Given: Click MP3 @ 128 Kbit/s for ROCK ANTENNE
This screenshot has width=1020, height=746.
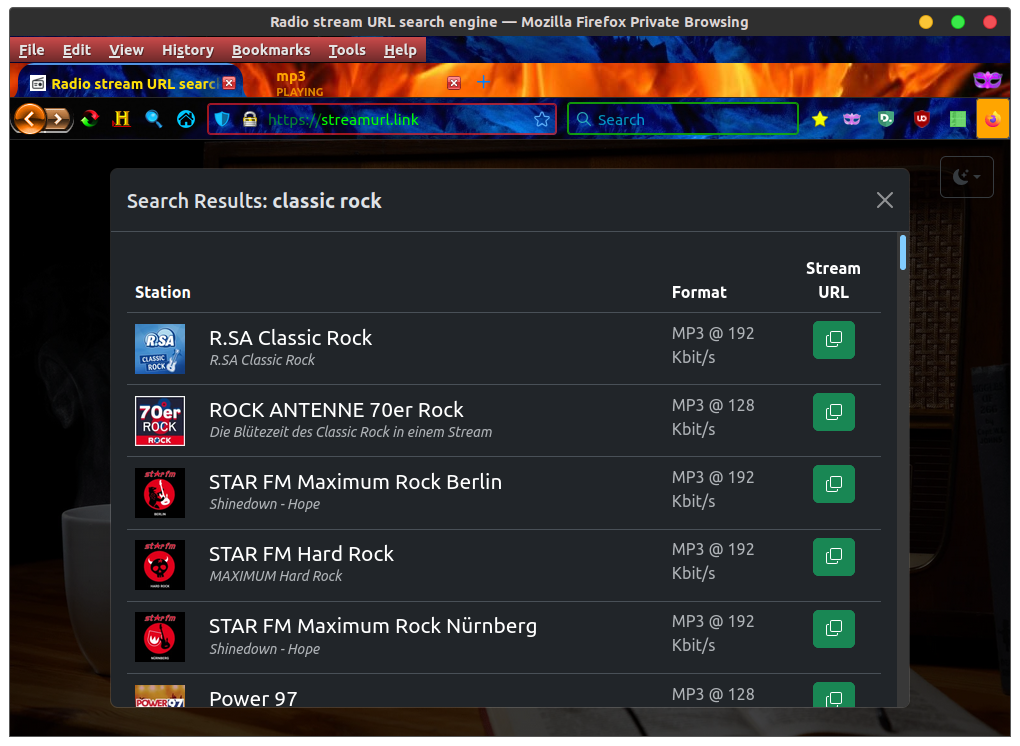Looking at the screenshot, I should (713, 417).
